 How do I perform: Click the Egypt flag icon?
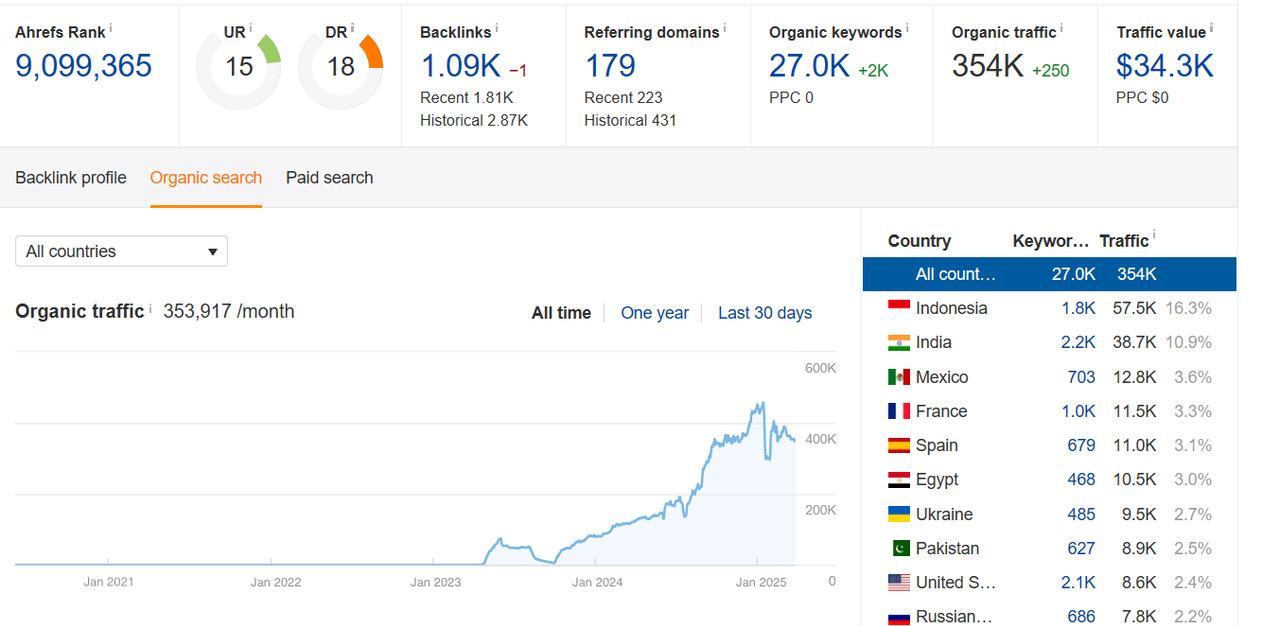pyautogui.click(x=898, y=480)
